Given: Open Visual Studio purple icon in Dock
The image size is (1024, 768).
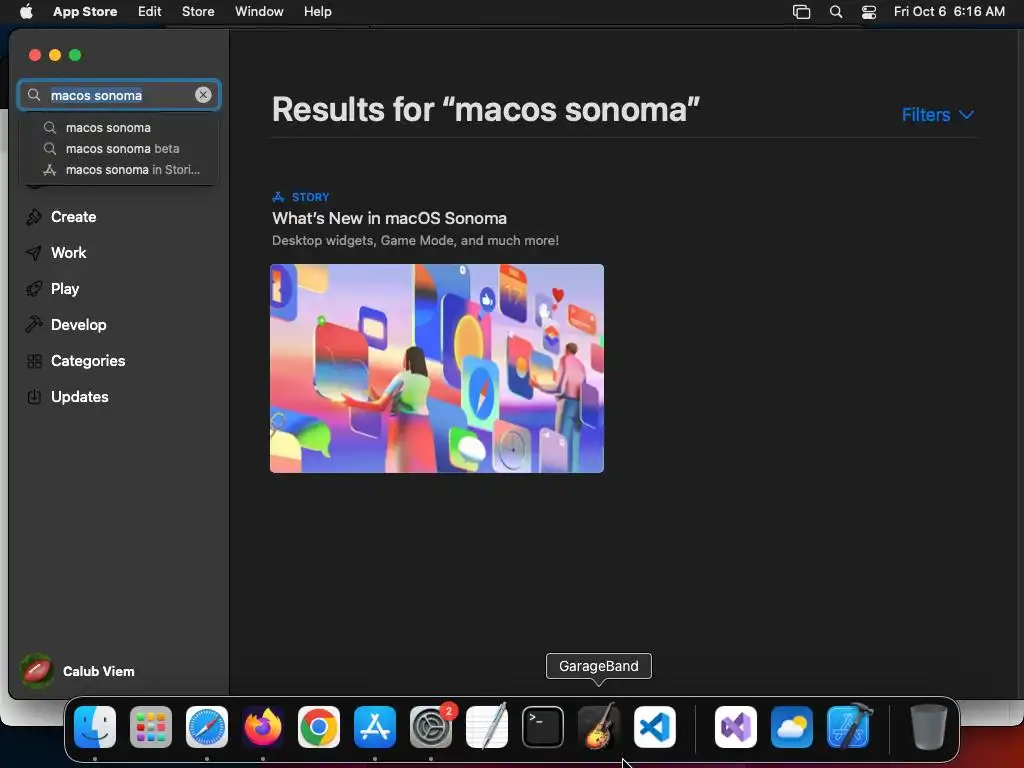Looking at the screenshot, I should (x=736, y=727).
